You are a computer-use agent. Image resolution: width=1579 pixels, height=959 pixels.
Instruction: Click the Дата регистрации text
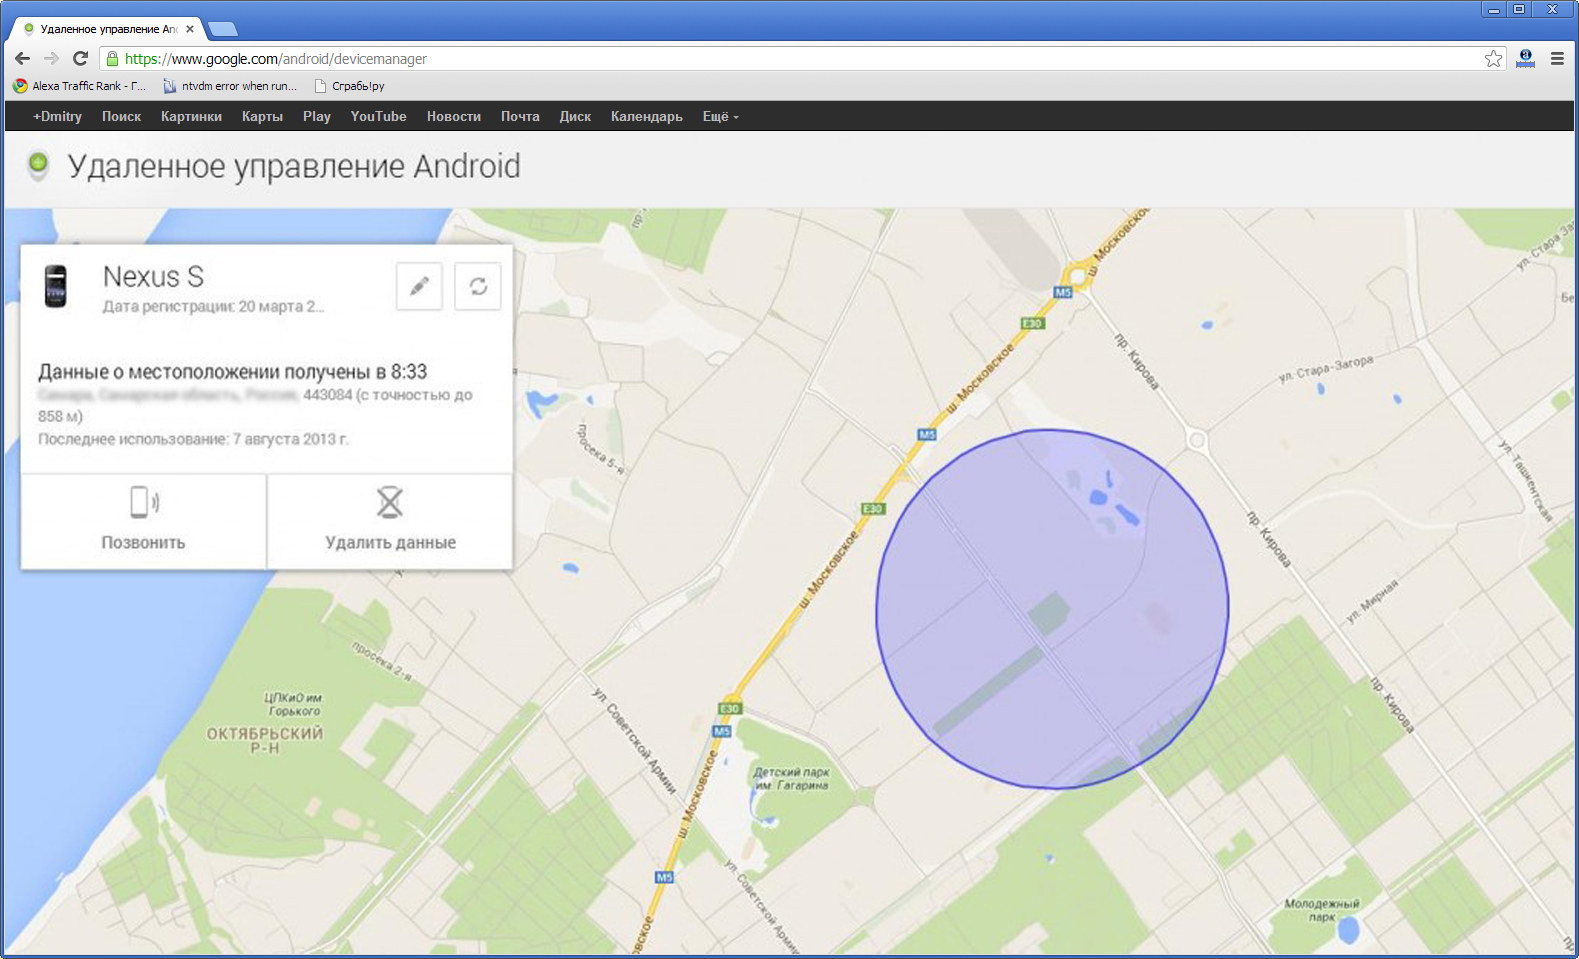click(213, 306)
